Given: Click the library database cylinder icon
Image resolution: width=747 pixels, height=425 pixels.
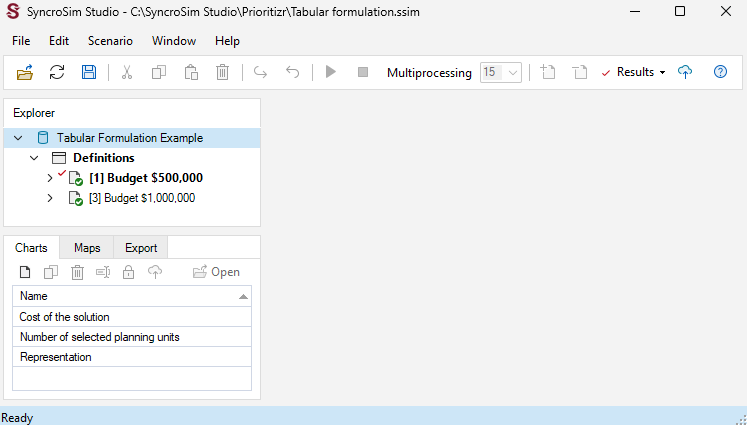Looking at the screenshot, I should coord(43,138).
